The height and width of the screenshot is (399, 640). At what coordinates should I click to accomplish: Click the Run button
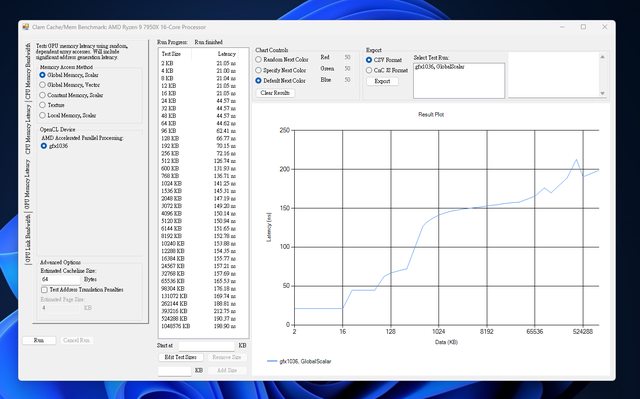[x=39, y=340]
